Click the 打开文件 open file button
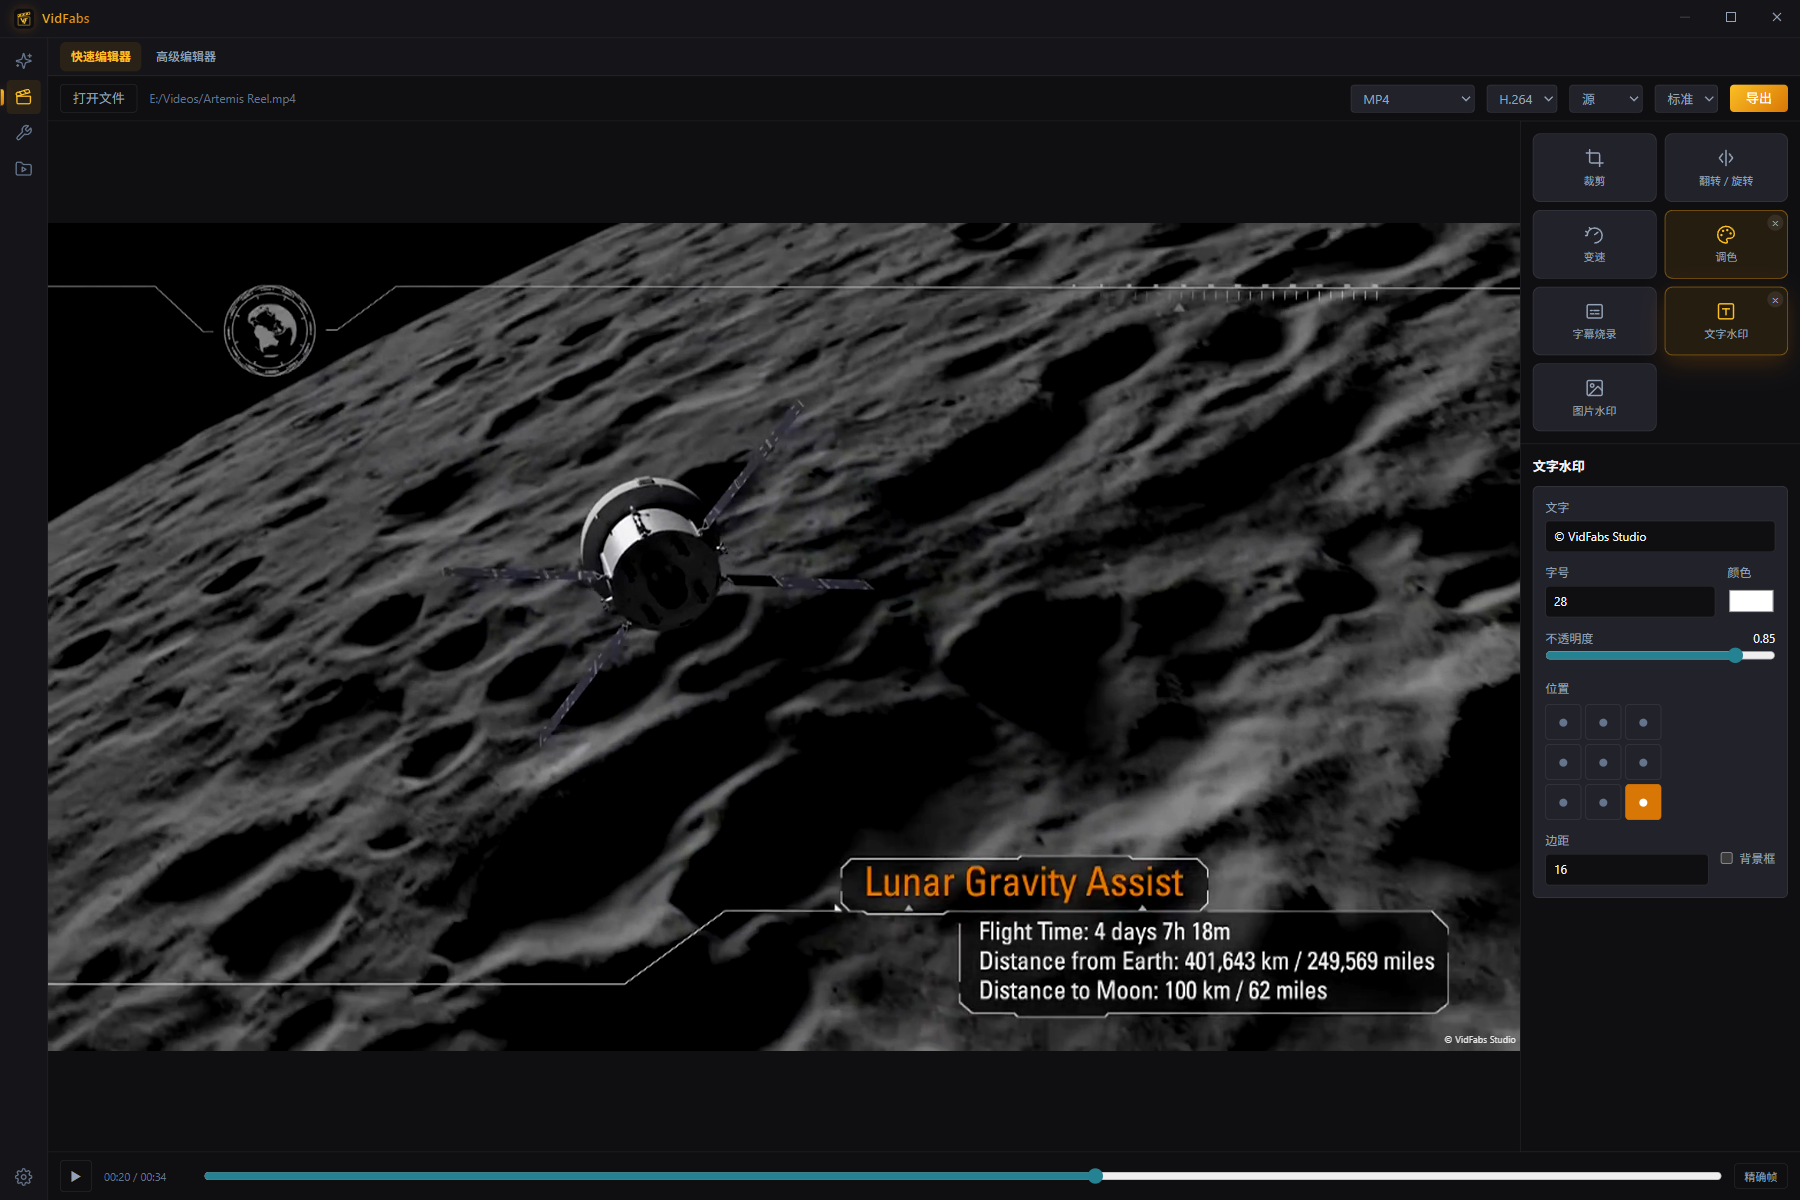The height and width of the screenshot is (1200, 1800). [99, 98]
